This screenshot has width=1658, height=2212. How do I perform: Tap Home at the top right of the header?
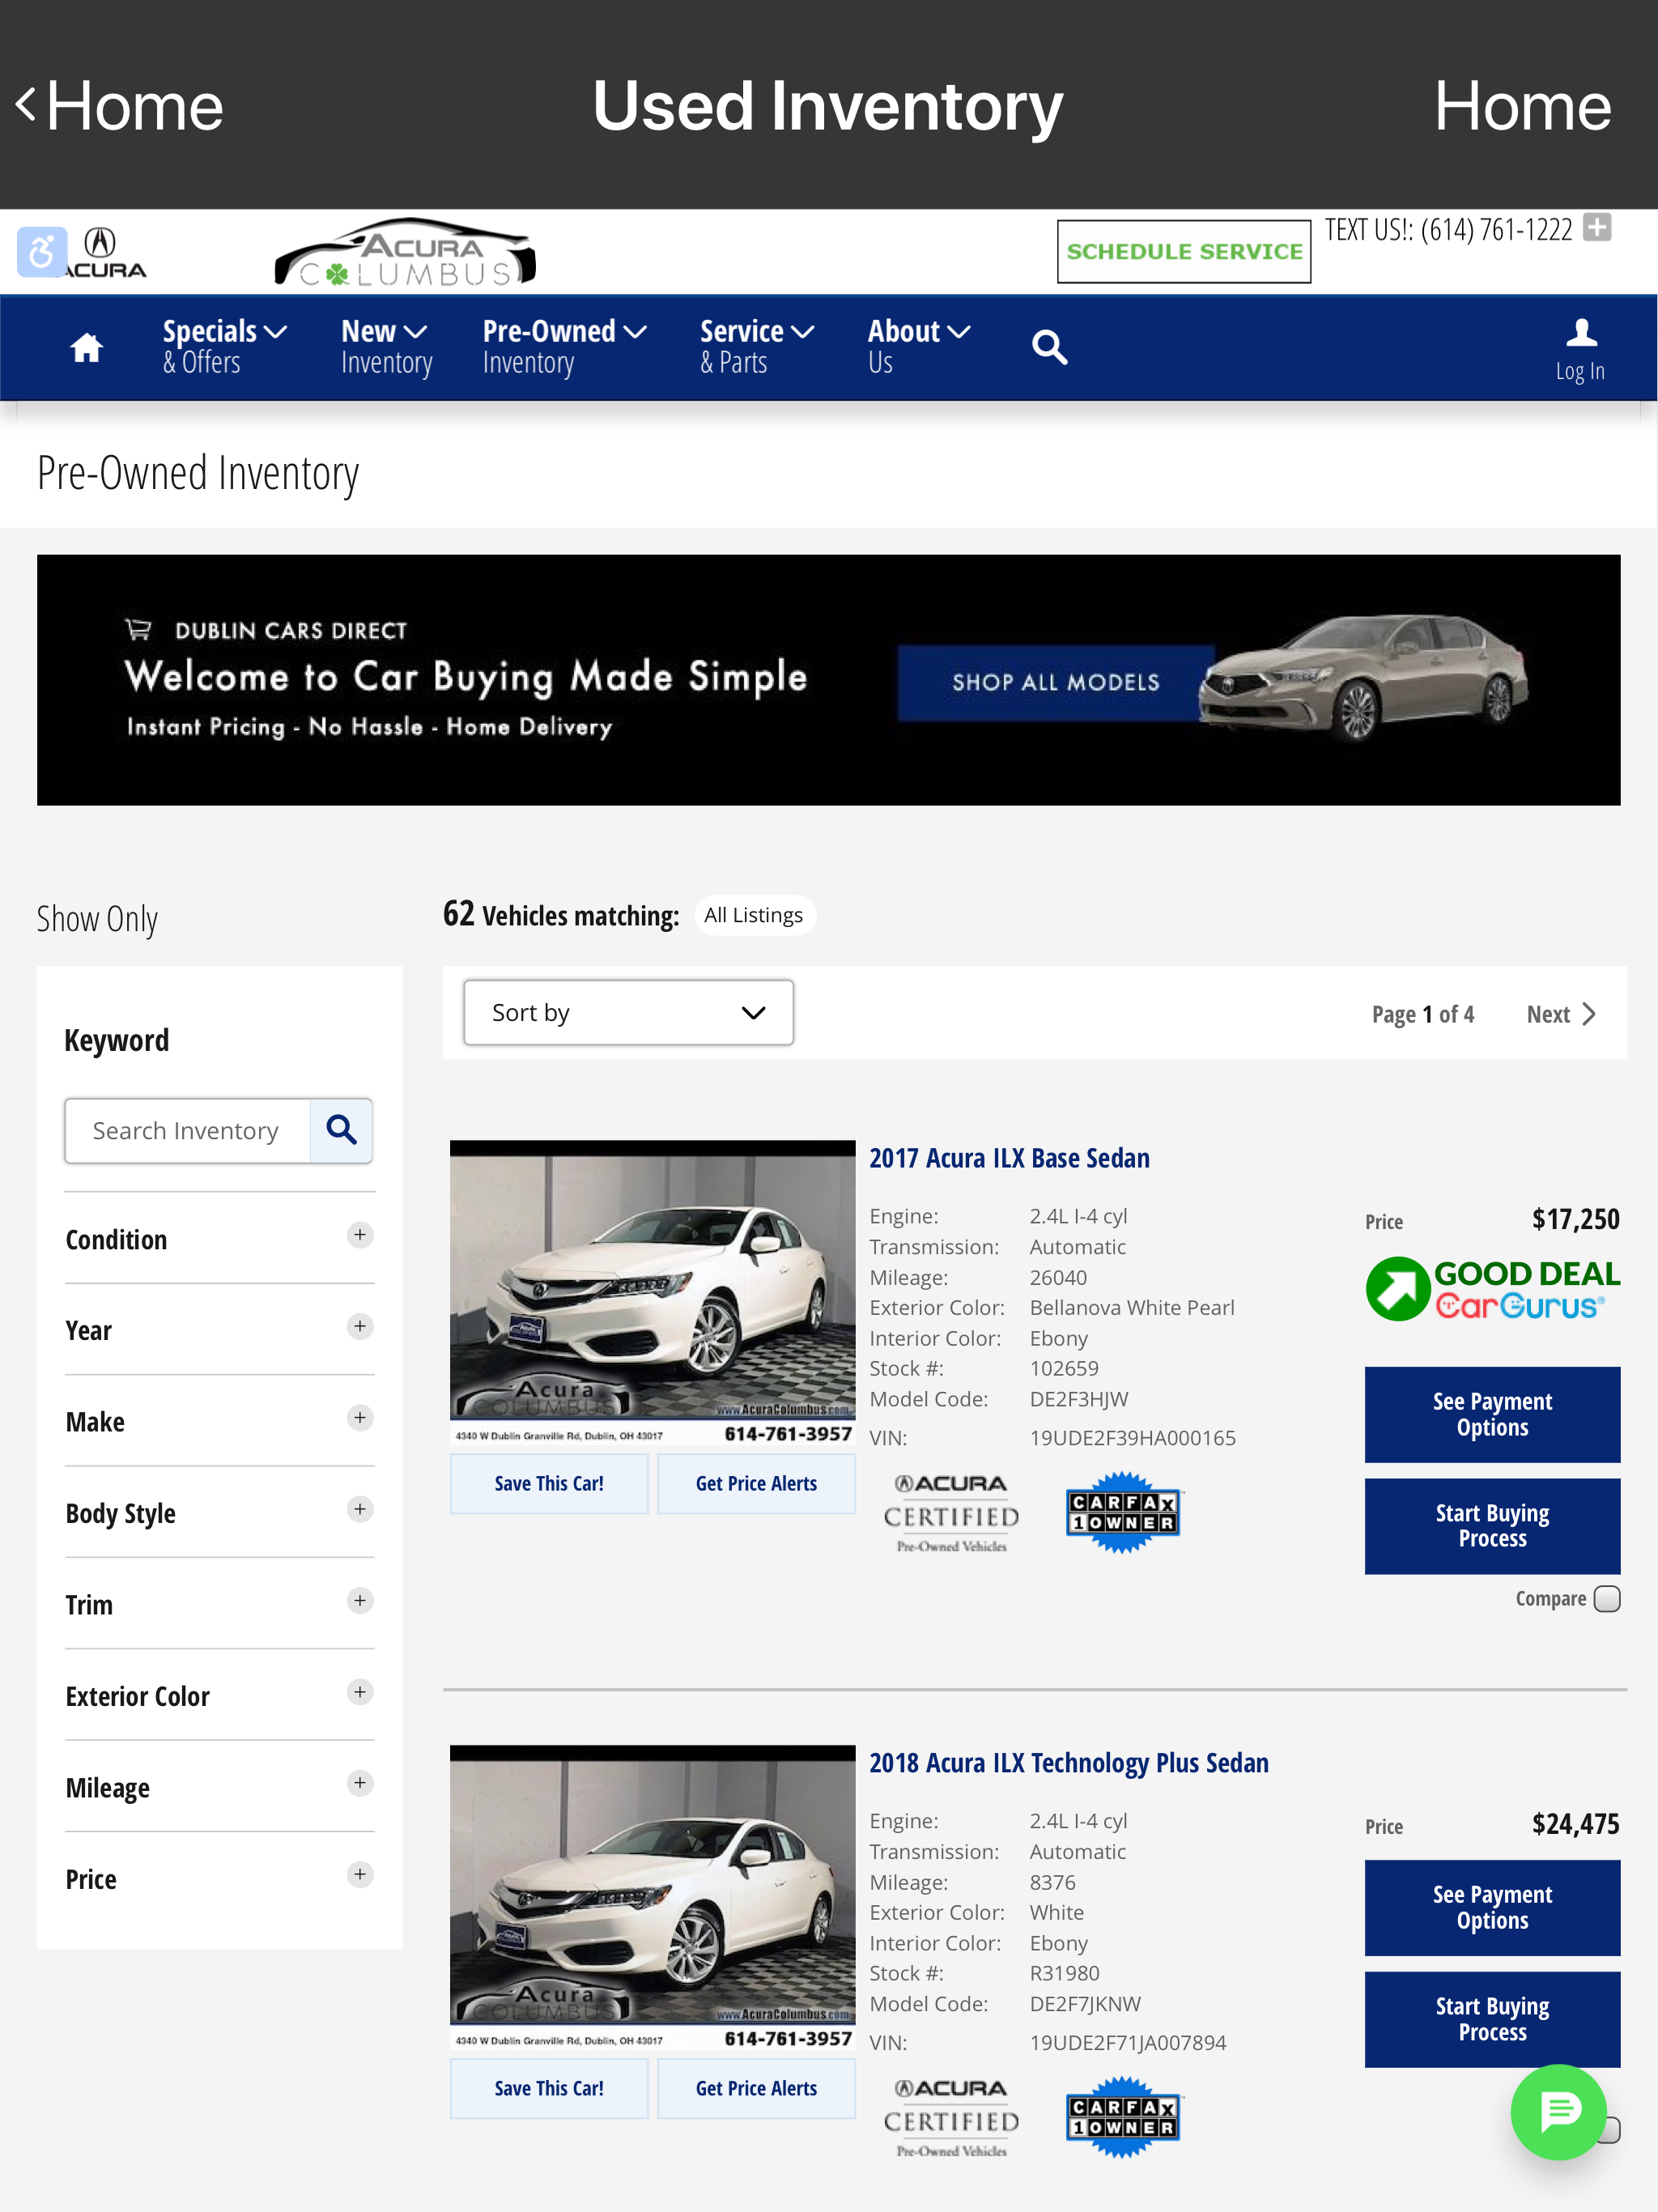1522,105
